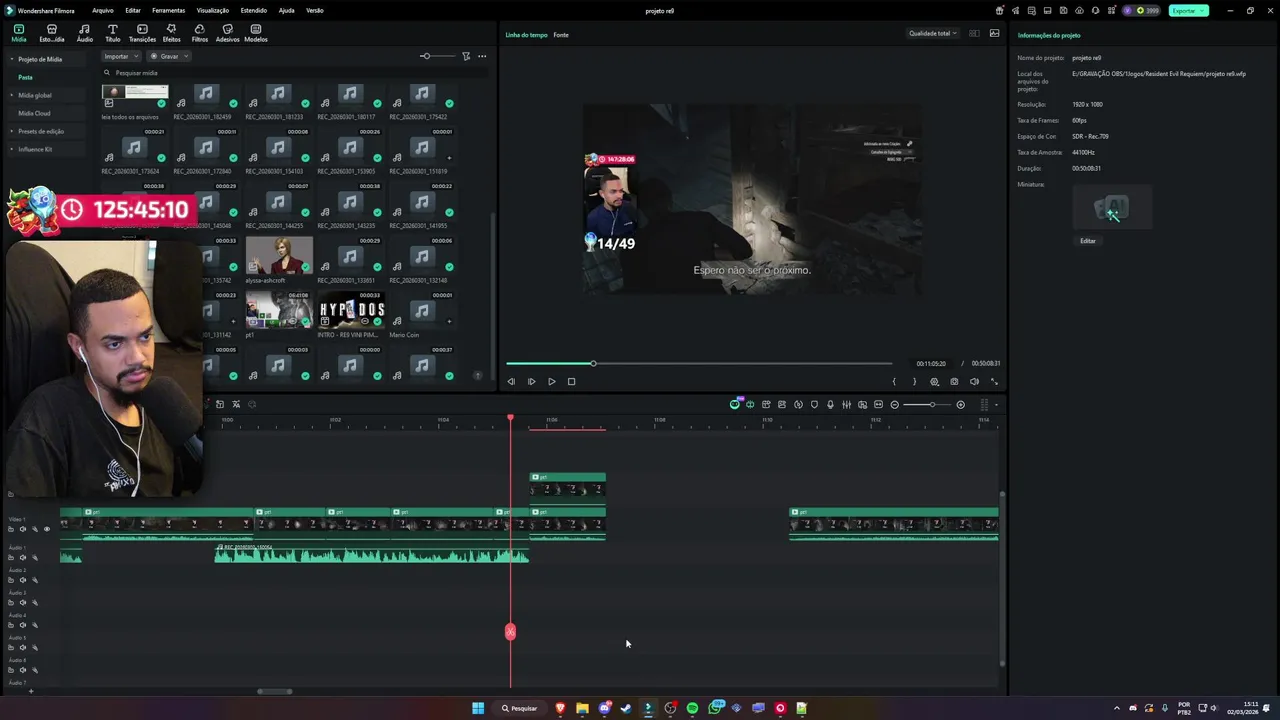Select the alyssa-ashcroft media thumbnail
Screen dimensions: 1280x720
(279, 255)
